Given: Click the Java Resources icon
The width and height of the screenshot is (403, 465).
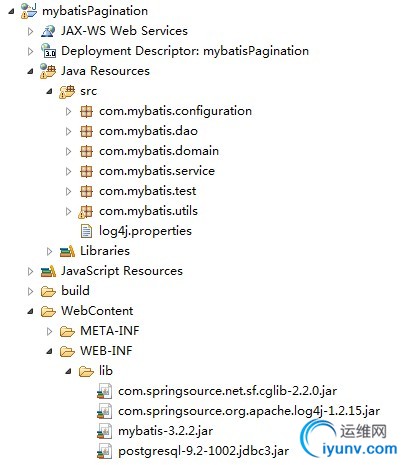Looking at the screenshot, I should tap(48, 71).
